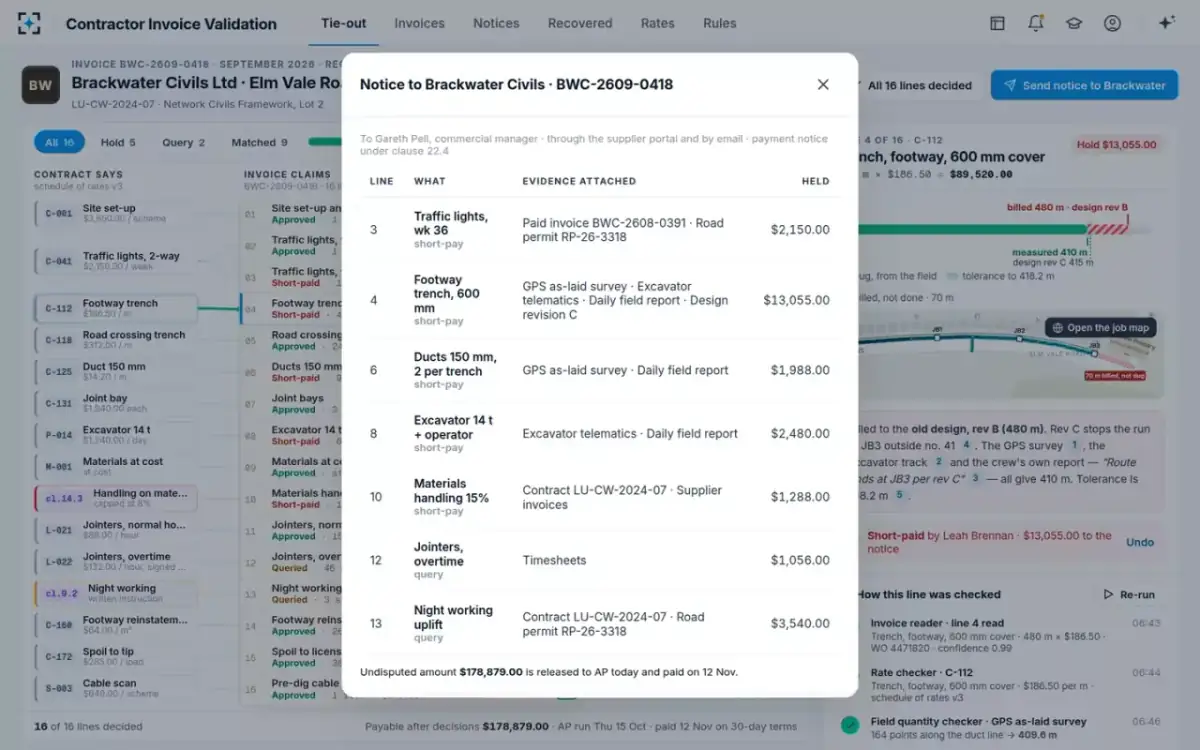Click notice row 3 Traffic lights, wk 36
Screen dimensions: 1200x750
coord(600,230)
